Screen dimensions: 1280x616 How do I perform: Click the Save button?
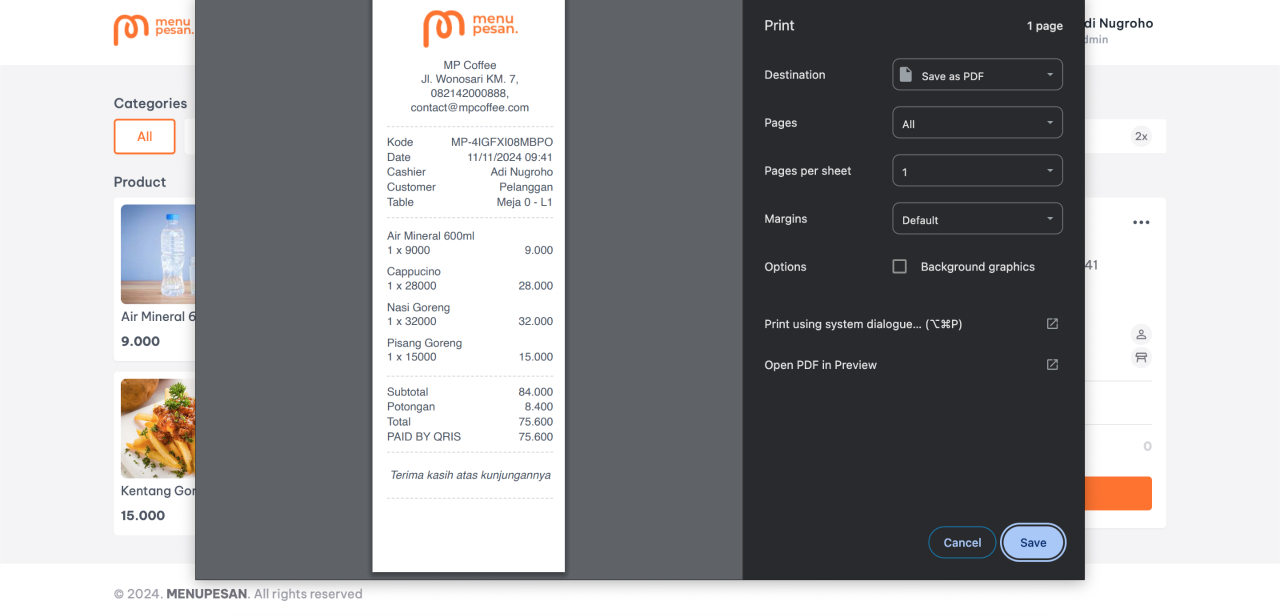click(x=1033, y=542)
